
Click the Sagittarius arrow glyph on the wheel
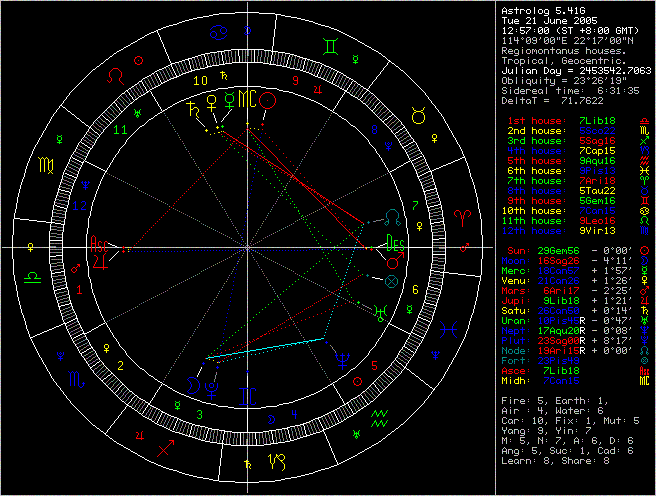[x=165, y=449]
